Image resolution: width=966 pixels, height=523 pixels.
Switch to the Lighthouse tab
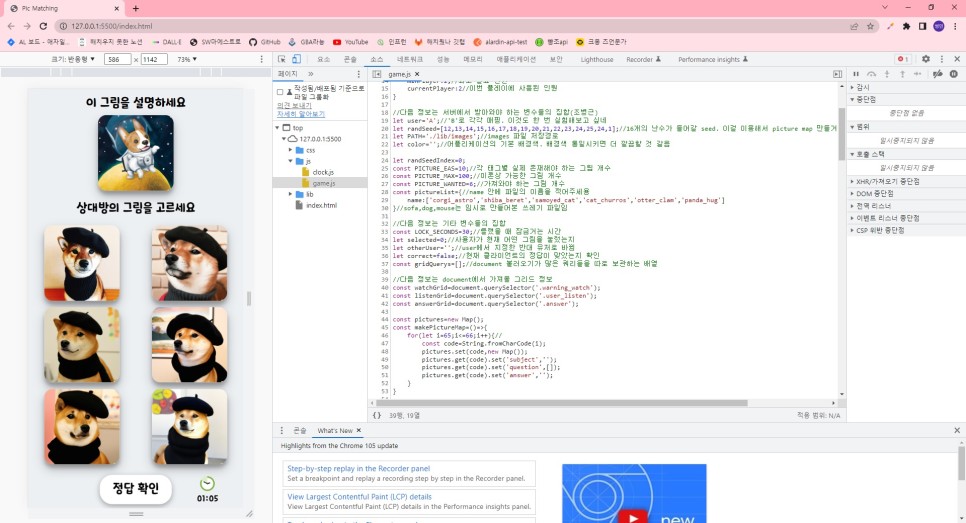[597, 59]
